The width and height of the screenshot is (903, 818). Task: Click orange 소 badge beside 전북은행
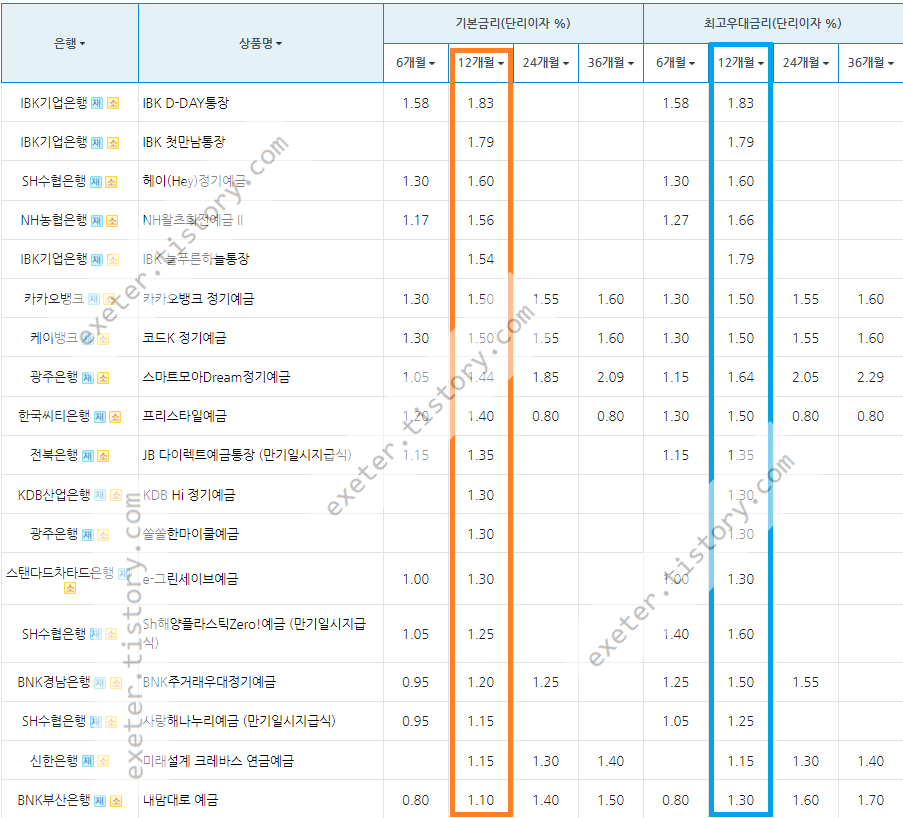pyautogui.click(x=103, y=456)
